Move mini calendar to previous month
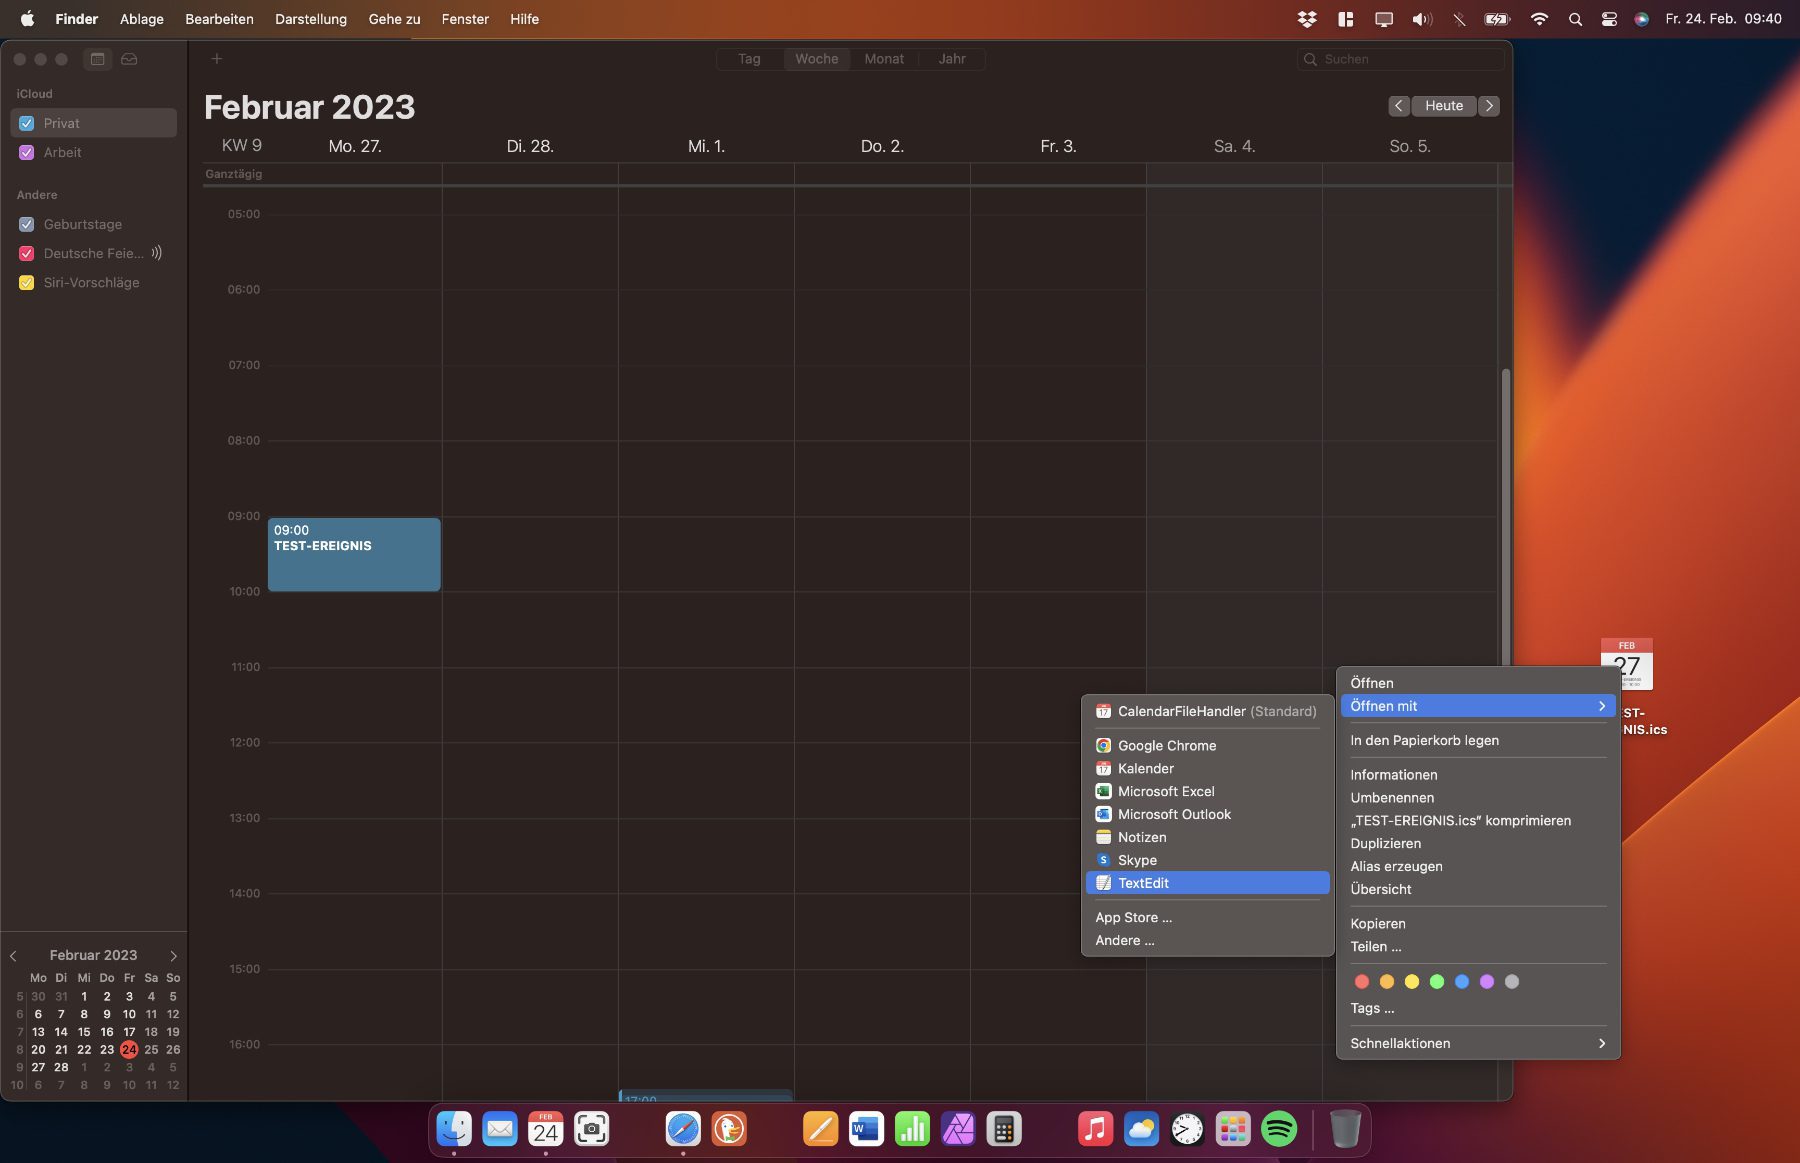Viewport: 1800px width, 1163px height. tap(13, 956)
